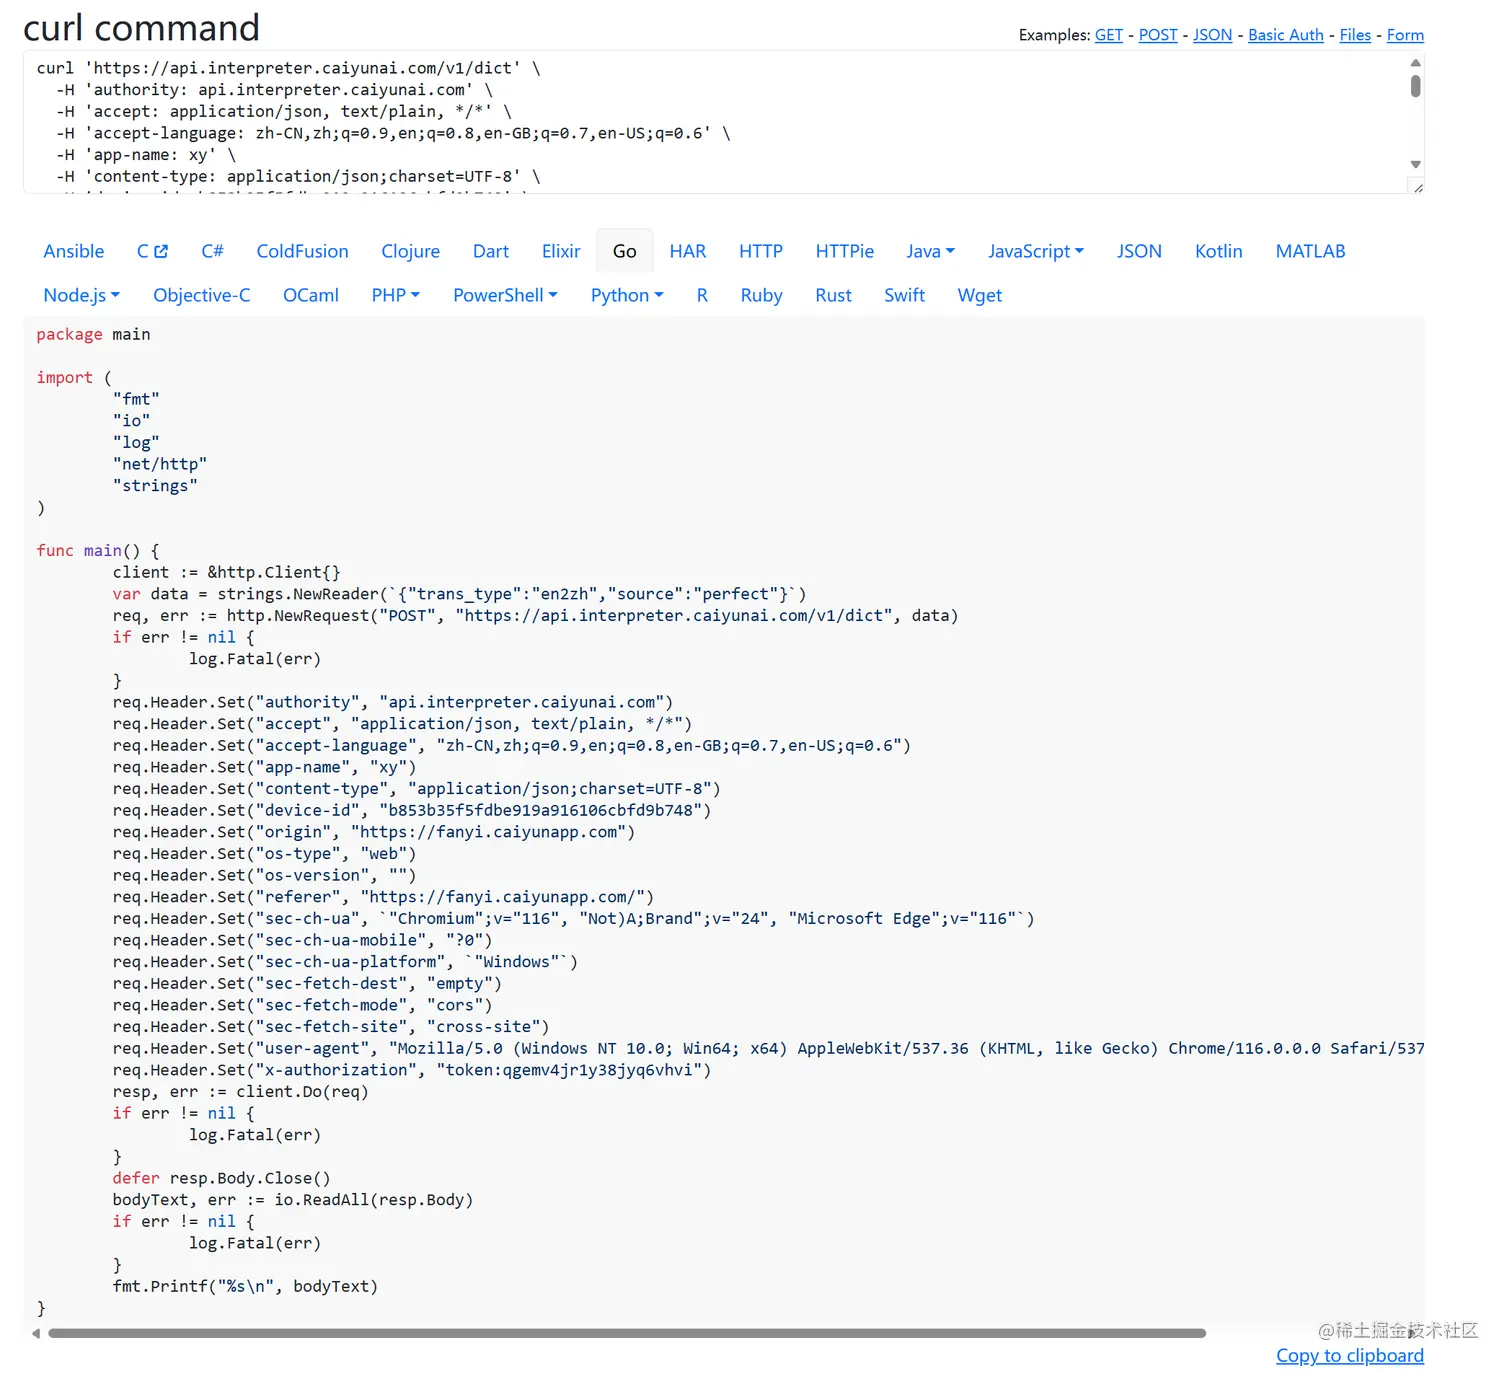The width and height of the screenshot is (1512, 1374).
Task: Switch to the HTTPie tab
Action: tap(844, 251)
